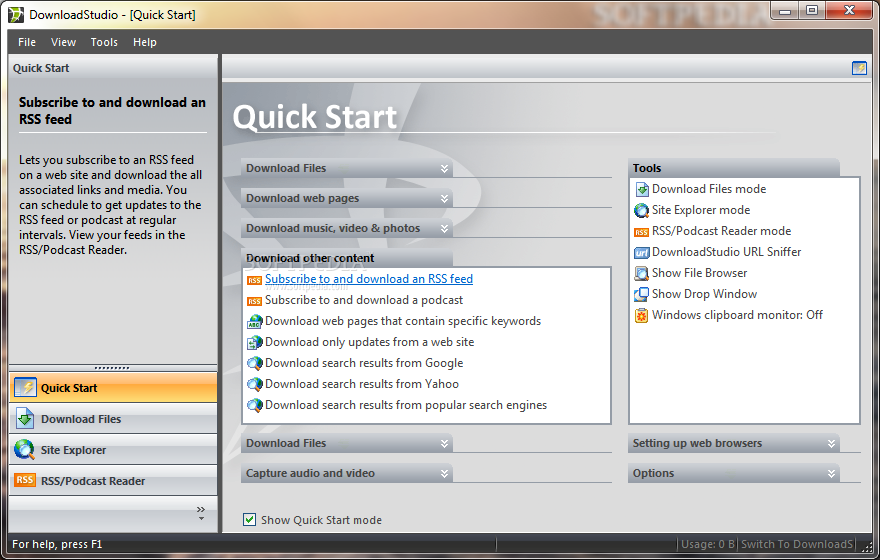Click the window resize grip in corner
The image size is (880, 560).
point(869,547)
